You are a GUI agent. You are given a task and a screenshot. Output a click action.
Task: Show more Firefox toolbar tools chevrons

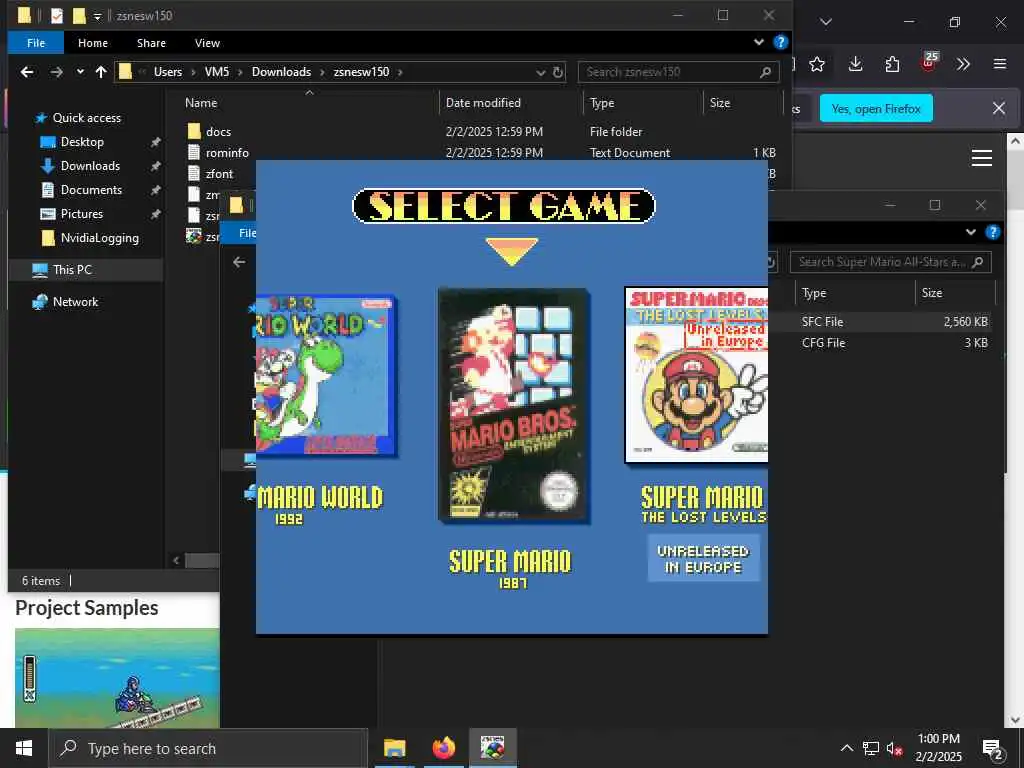(963, 64)
